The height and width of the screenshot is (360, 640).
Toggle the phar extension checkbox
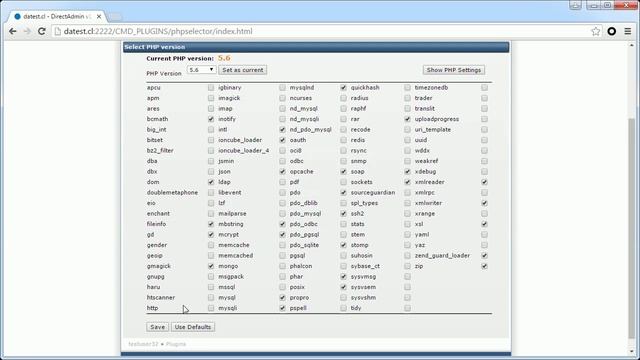coord(343,276)
